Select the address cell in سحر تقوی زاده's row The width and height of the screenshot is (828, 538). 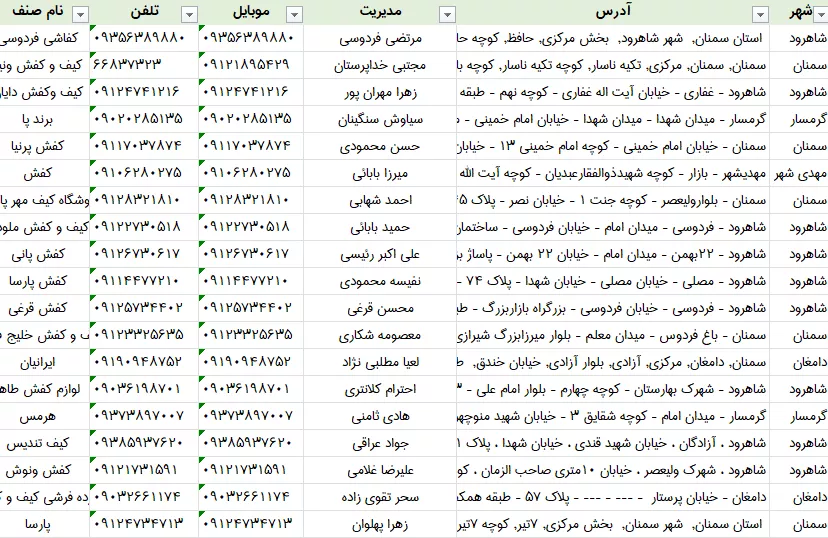[613, 497]
